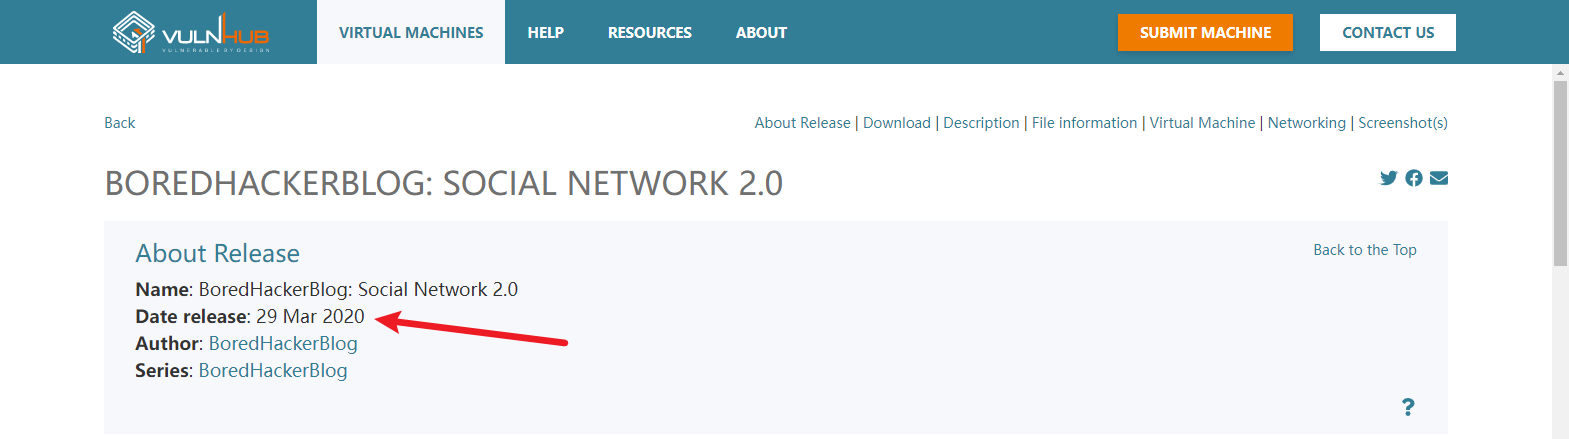The height and width of the screenshot is (439, 1569).
Task: Jump to Networking section link
Action: (1307, 123)
